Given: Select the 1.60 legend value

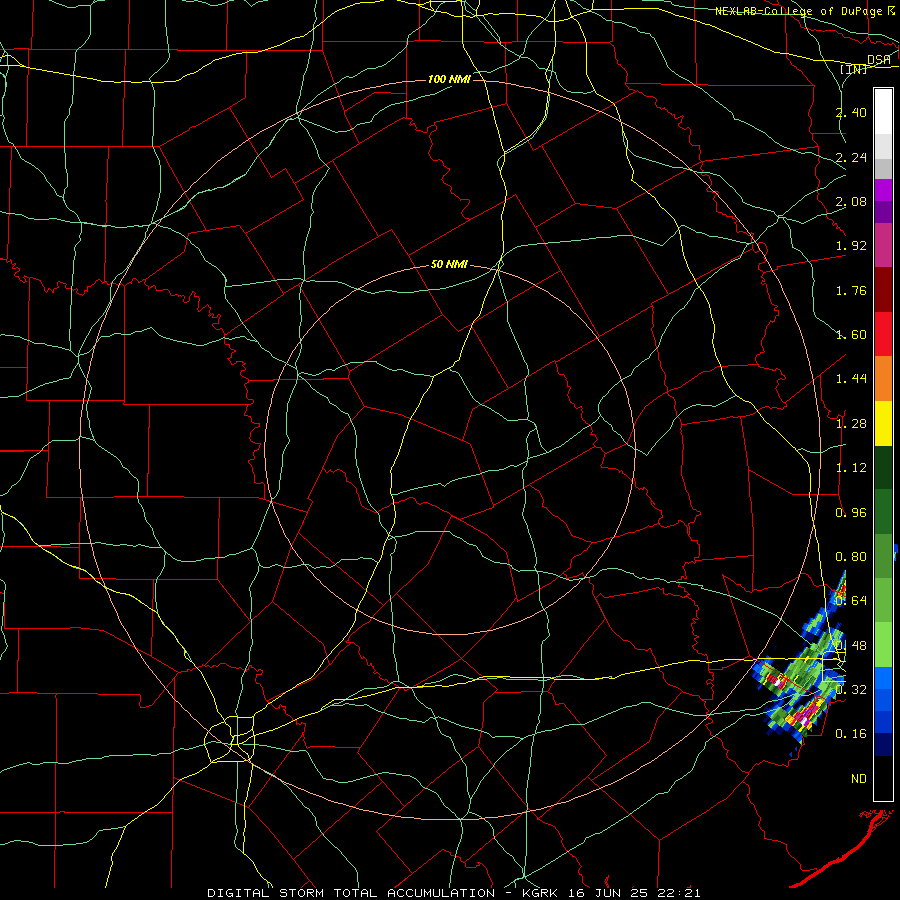Looking at the screenshot, I should [851, 335].
